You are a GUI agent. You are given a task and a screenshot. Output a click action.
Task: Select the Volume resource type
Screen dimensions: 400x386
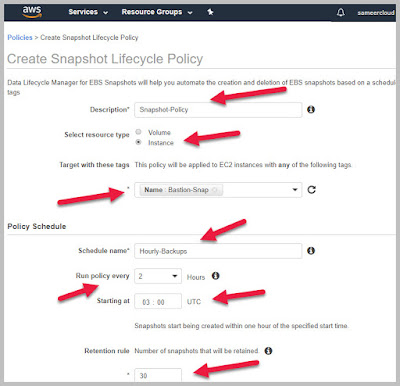tap(138, 132)
